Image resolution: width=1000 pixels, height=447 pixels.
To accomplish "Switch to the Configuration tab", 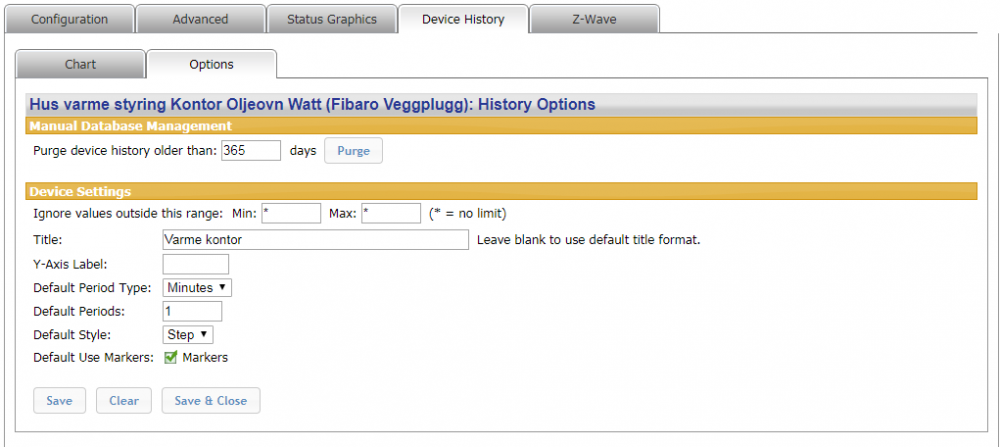I will coord(69,19).
